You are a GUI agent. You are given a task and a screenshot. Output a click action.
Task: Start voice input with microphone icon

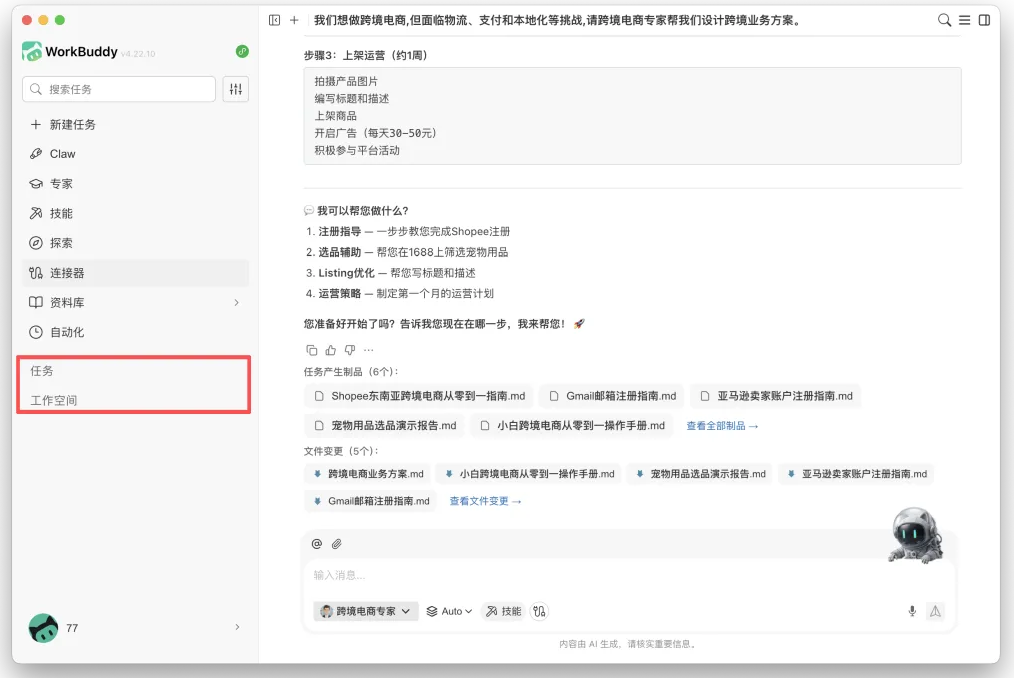912,611
